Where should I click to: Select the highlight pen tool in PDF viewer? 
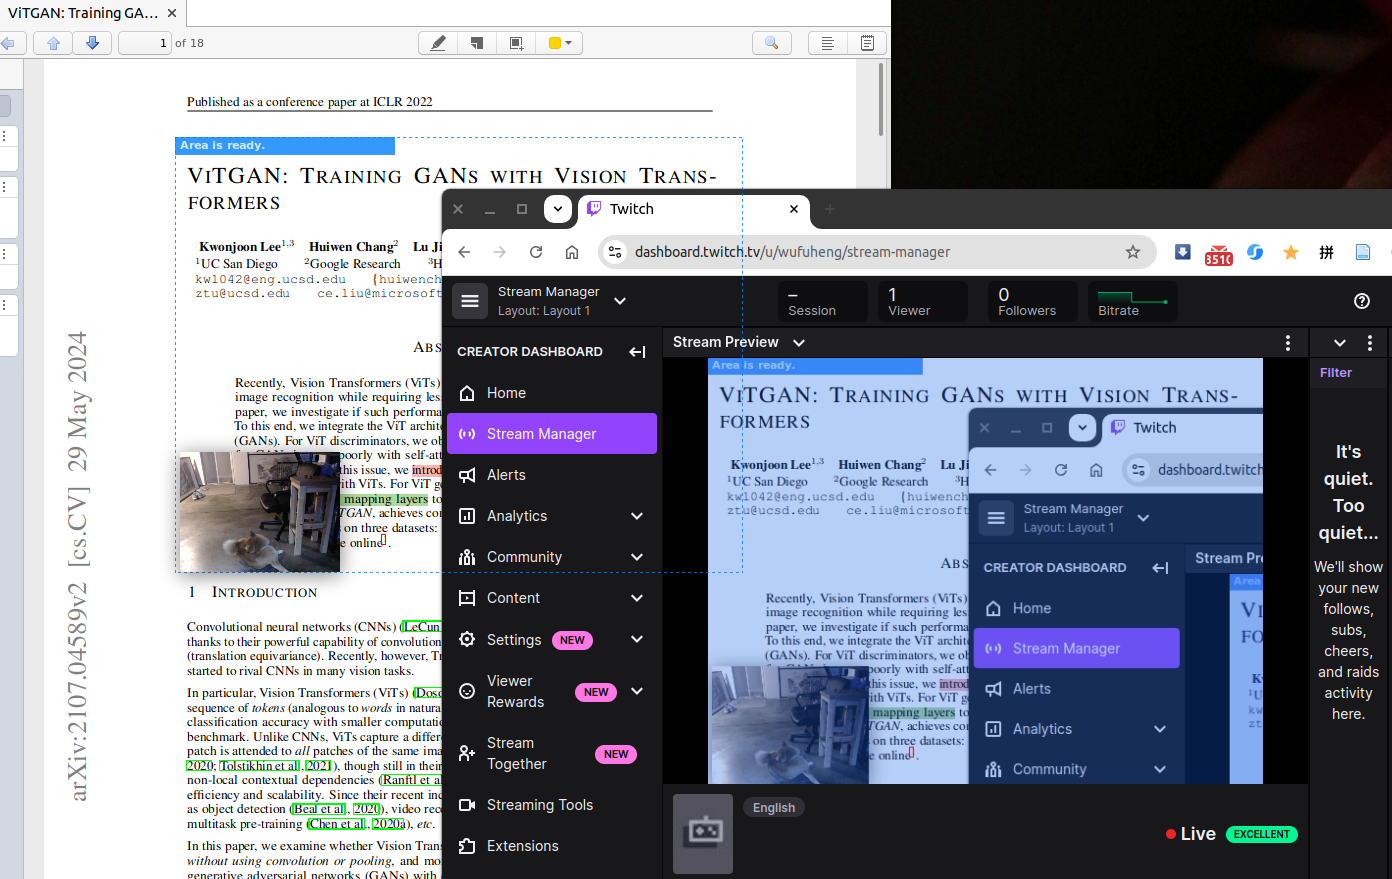(438, 43)
